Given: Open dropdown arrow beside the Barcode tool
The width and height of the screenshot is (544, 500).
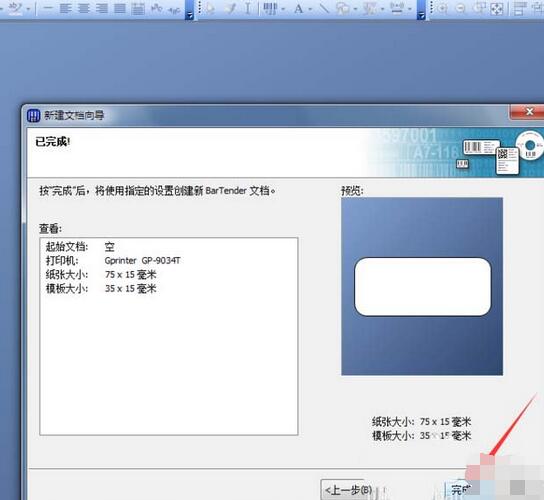Looking at the screenshot, I should pyautogui.click(x=283, y=9).
